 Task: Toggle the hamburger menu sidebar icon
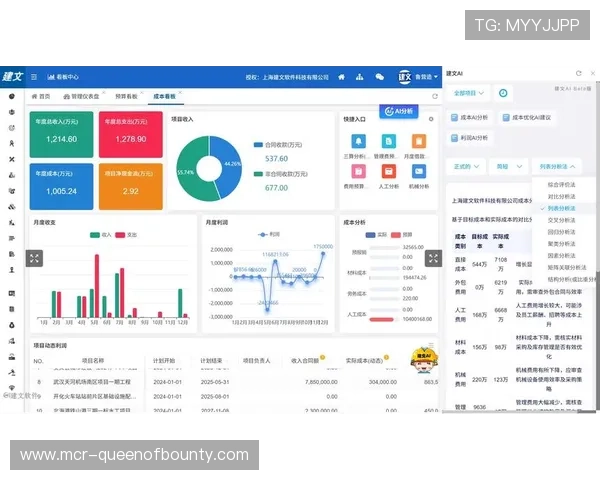[34, 76]
